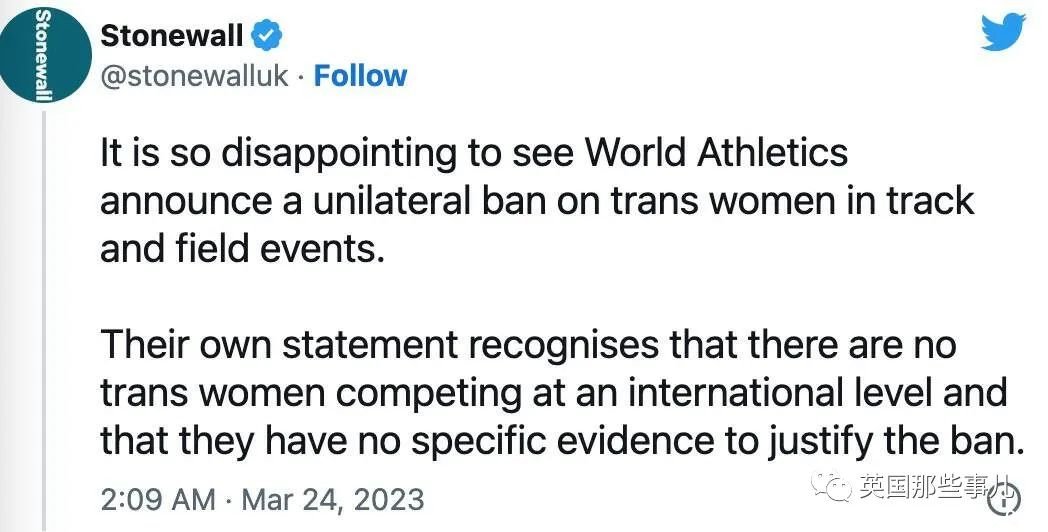
Task: Click the WeChat chat bubbles watermark icon
Action: coord(831,487)
